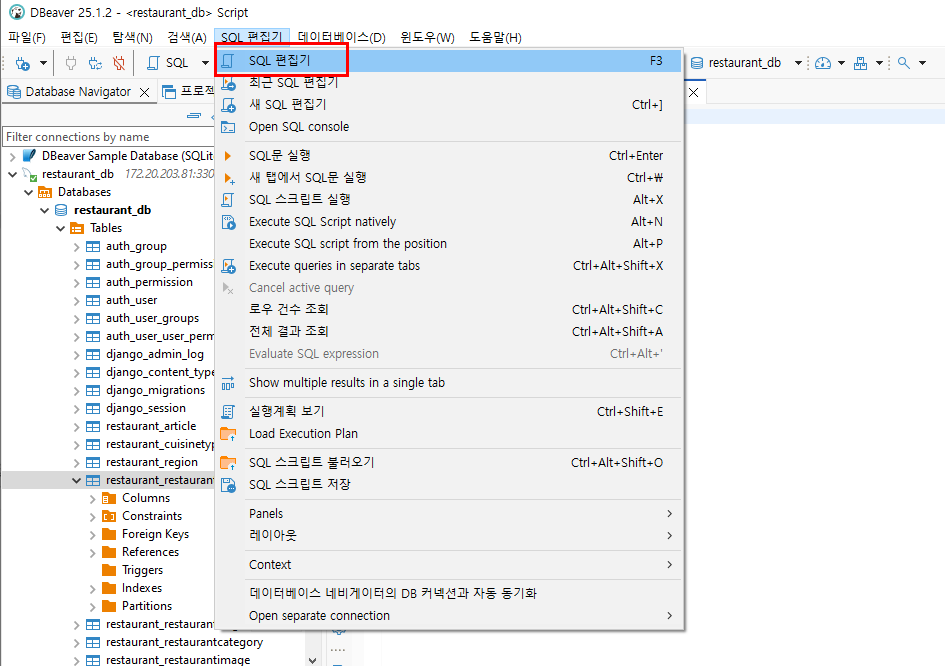Click the Filter connections by name field

click(x=108, y=137)
